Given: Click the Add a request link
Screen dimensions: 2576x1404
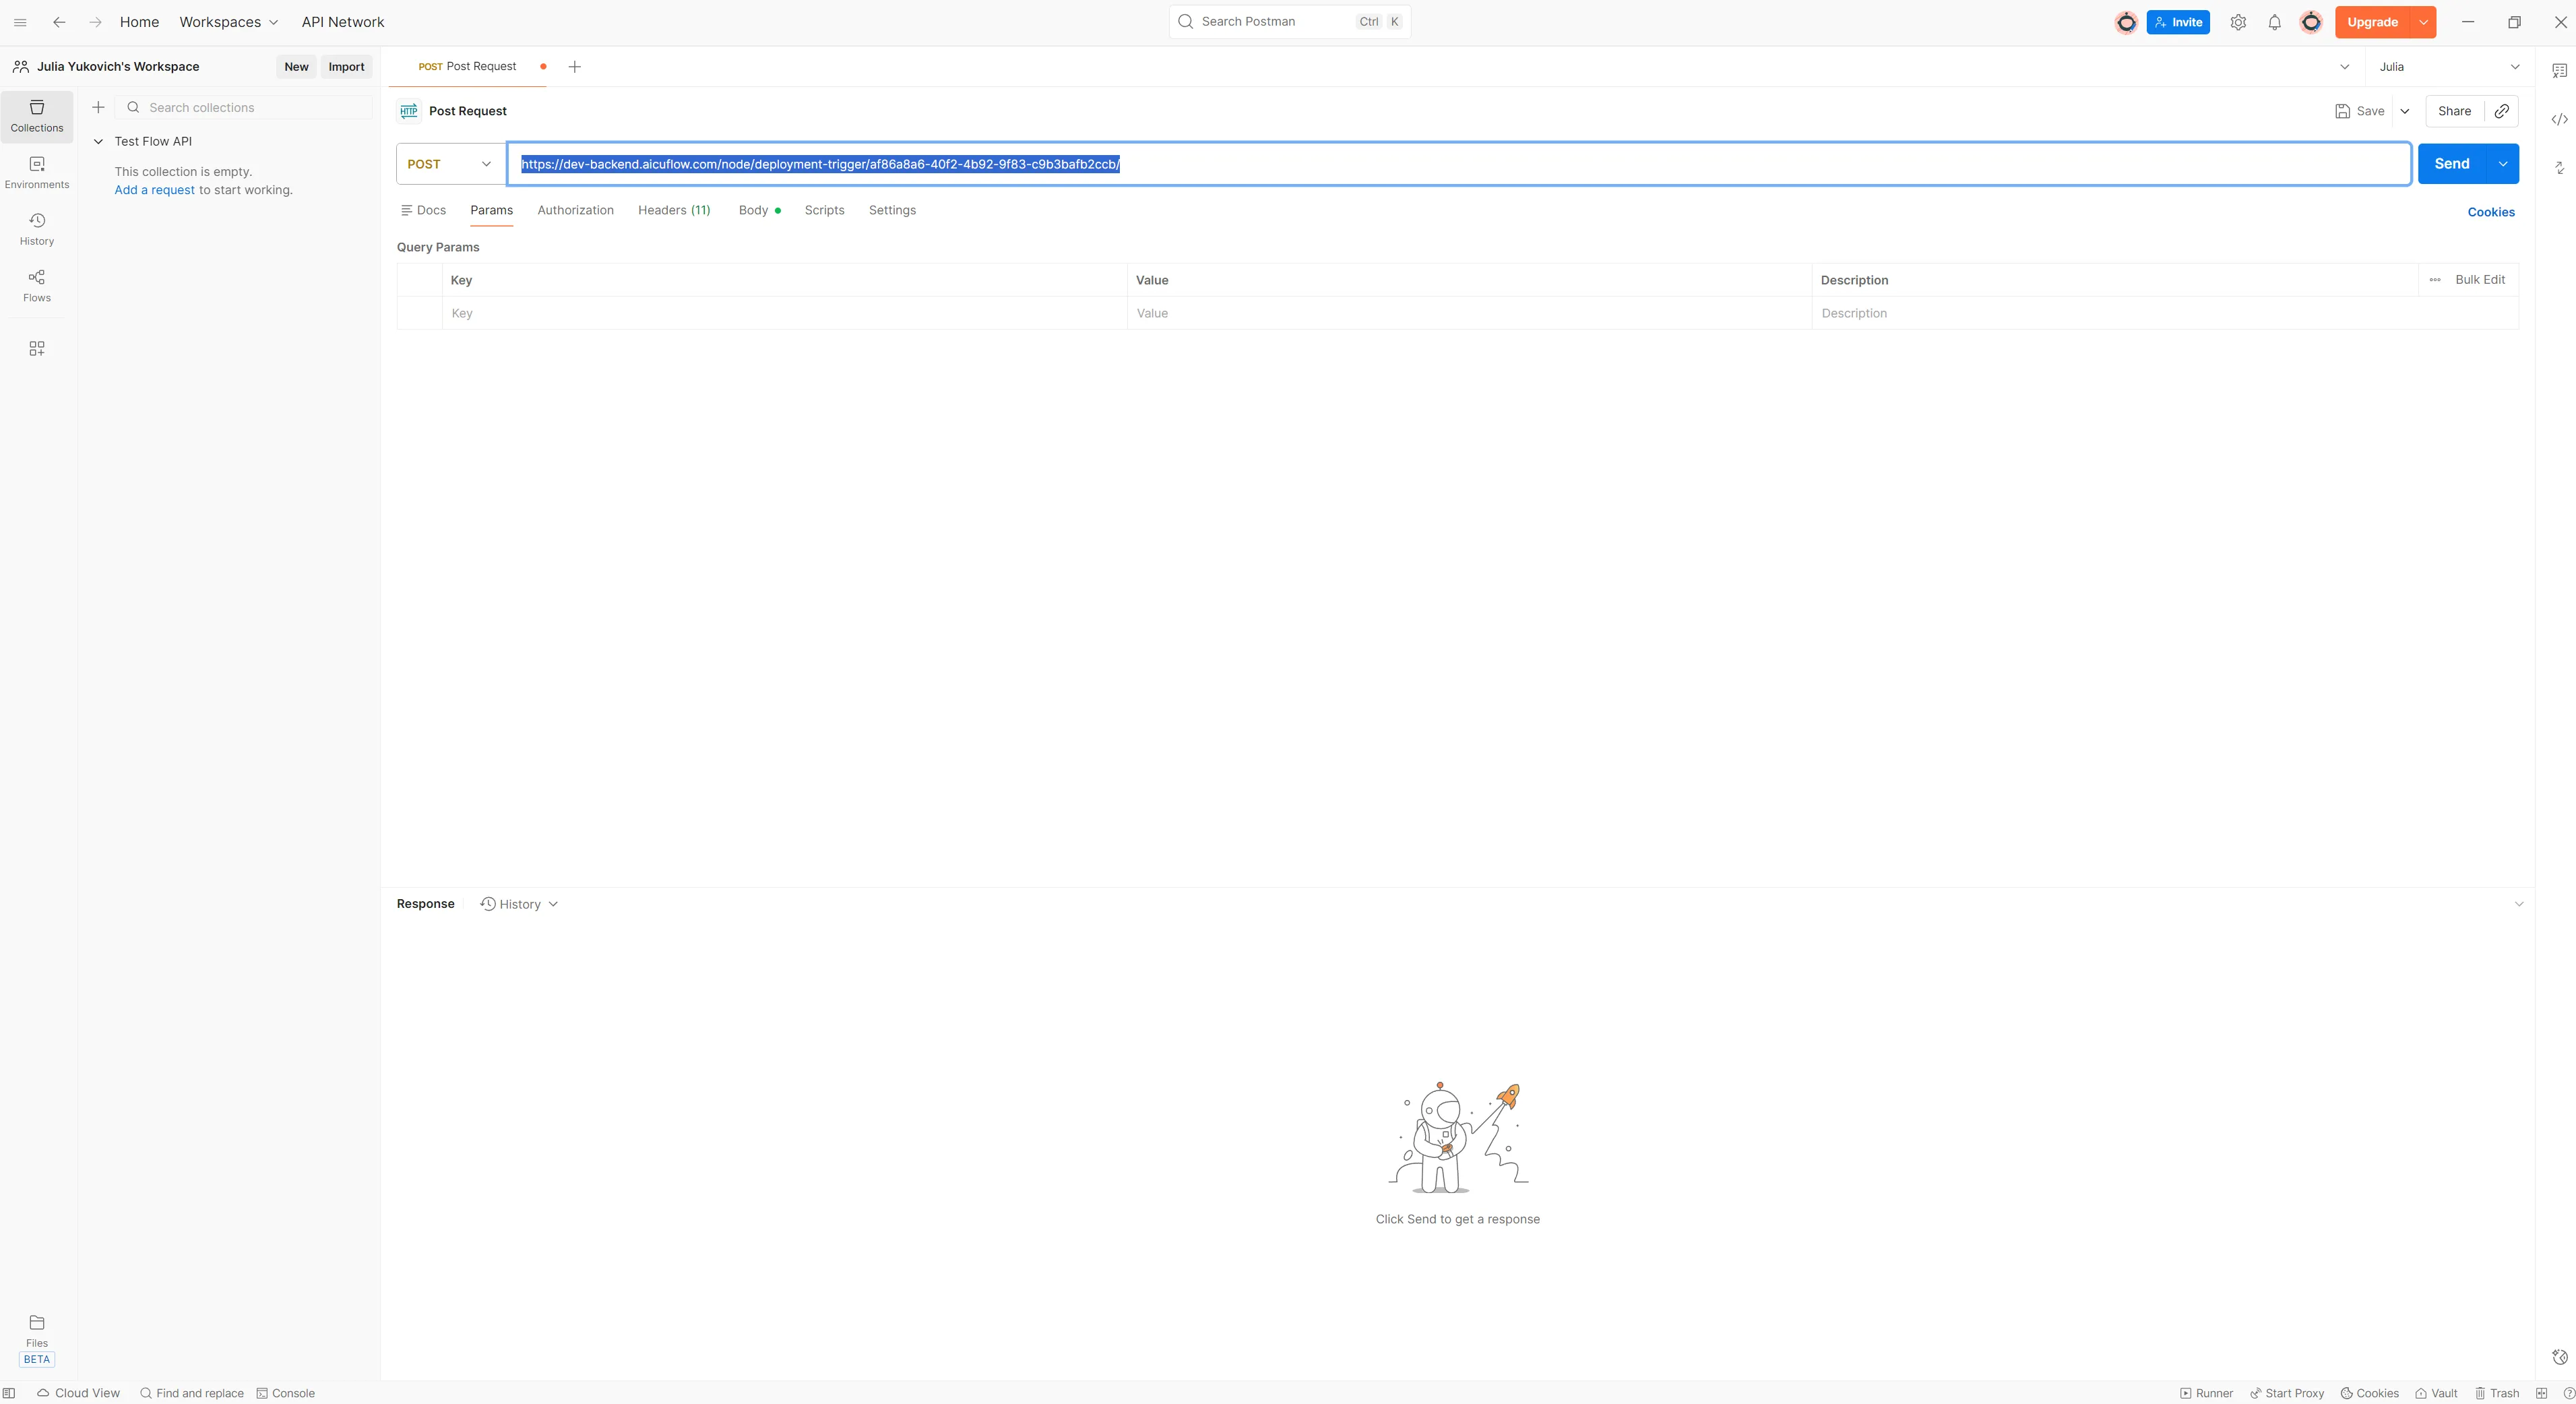Looking at the screenshot, I should pyautogui.click(x=154, y=190).
